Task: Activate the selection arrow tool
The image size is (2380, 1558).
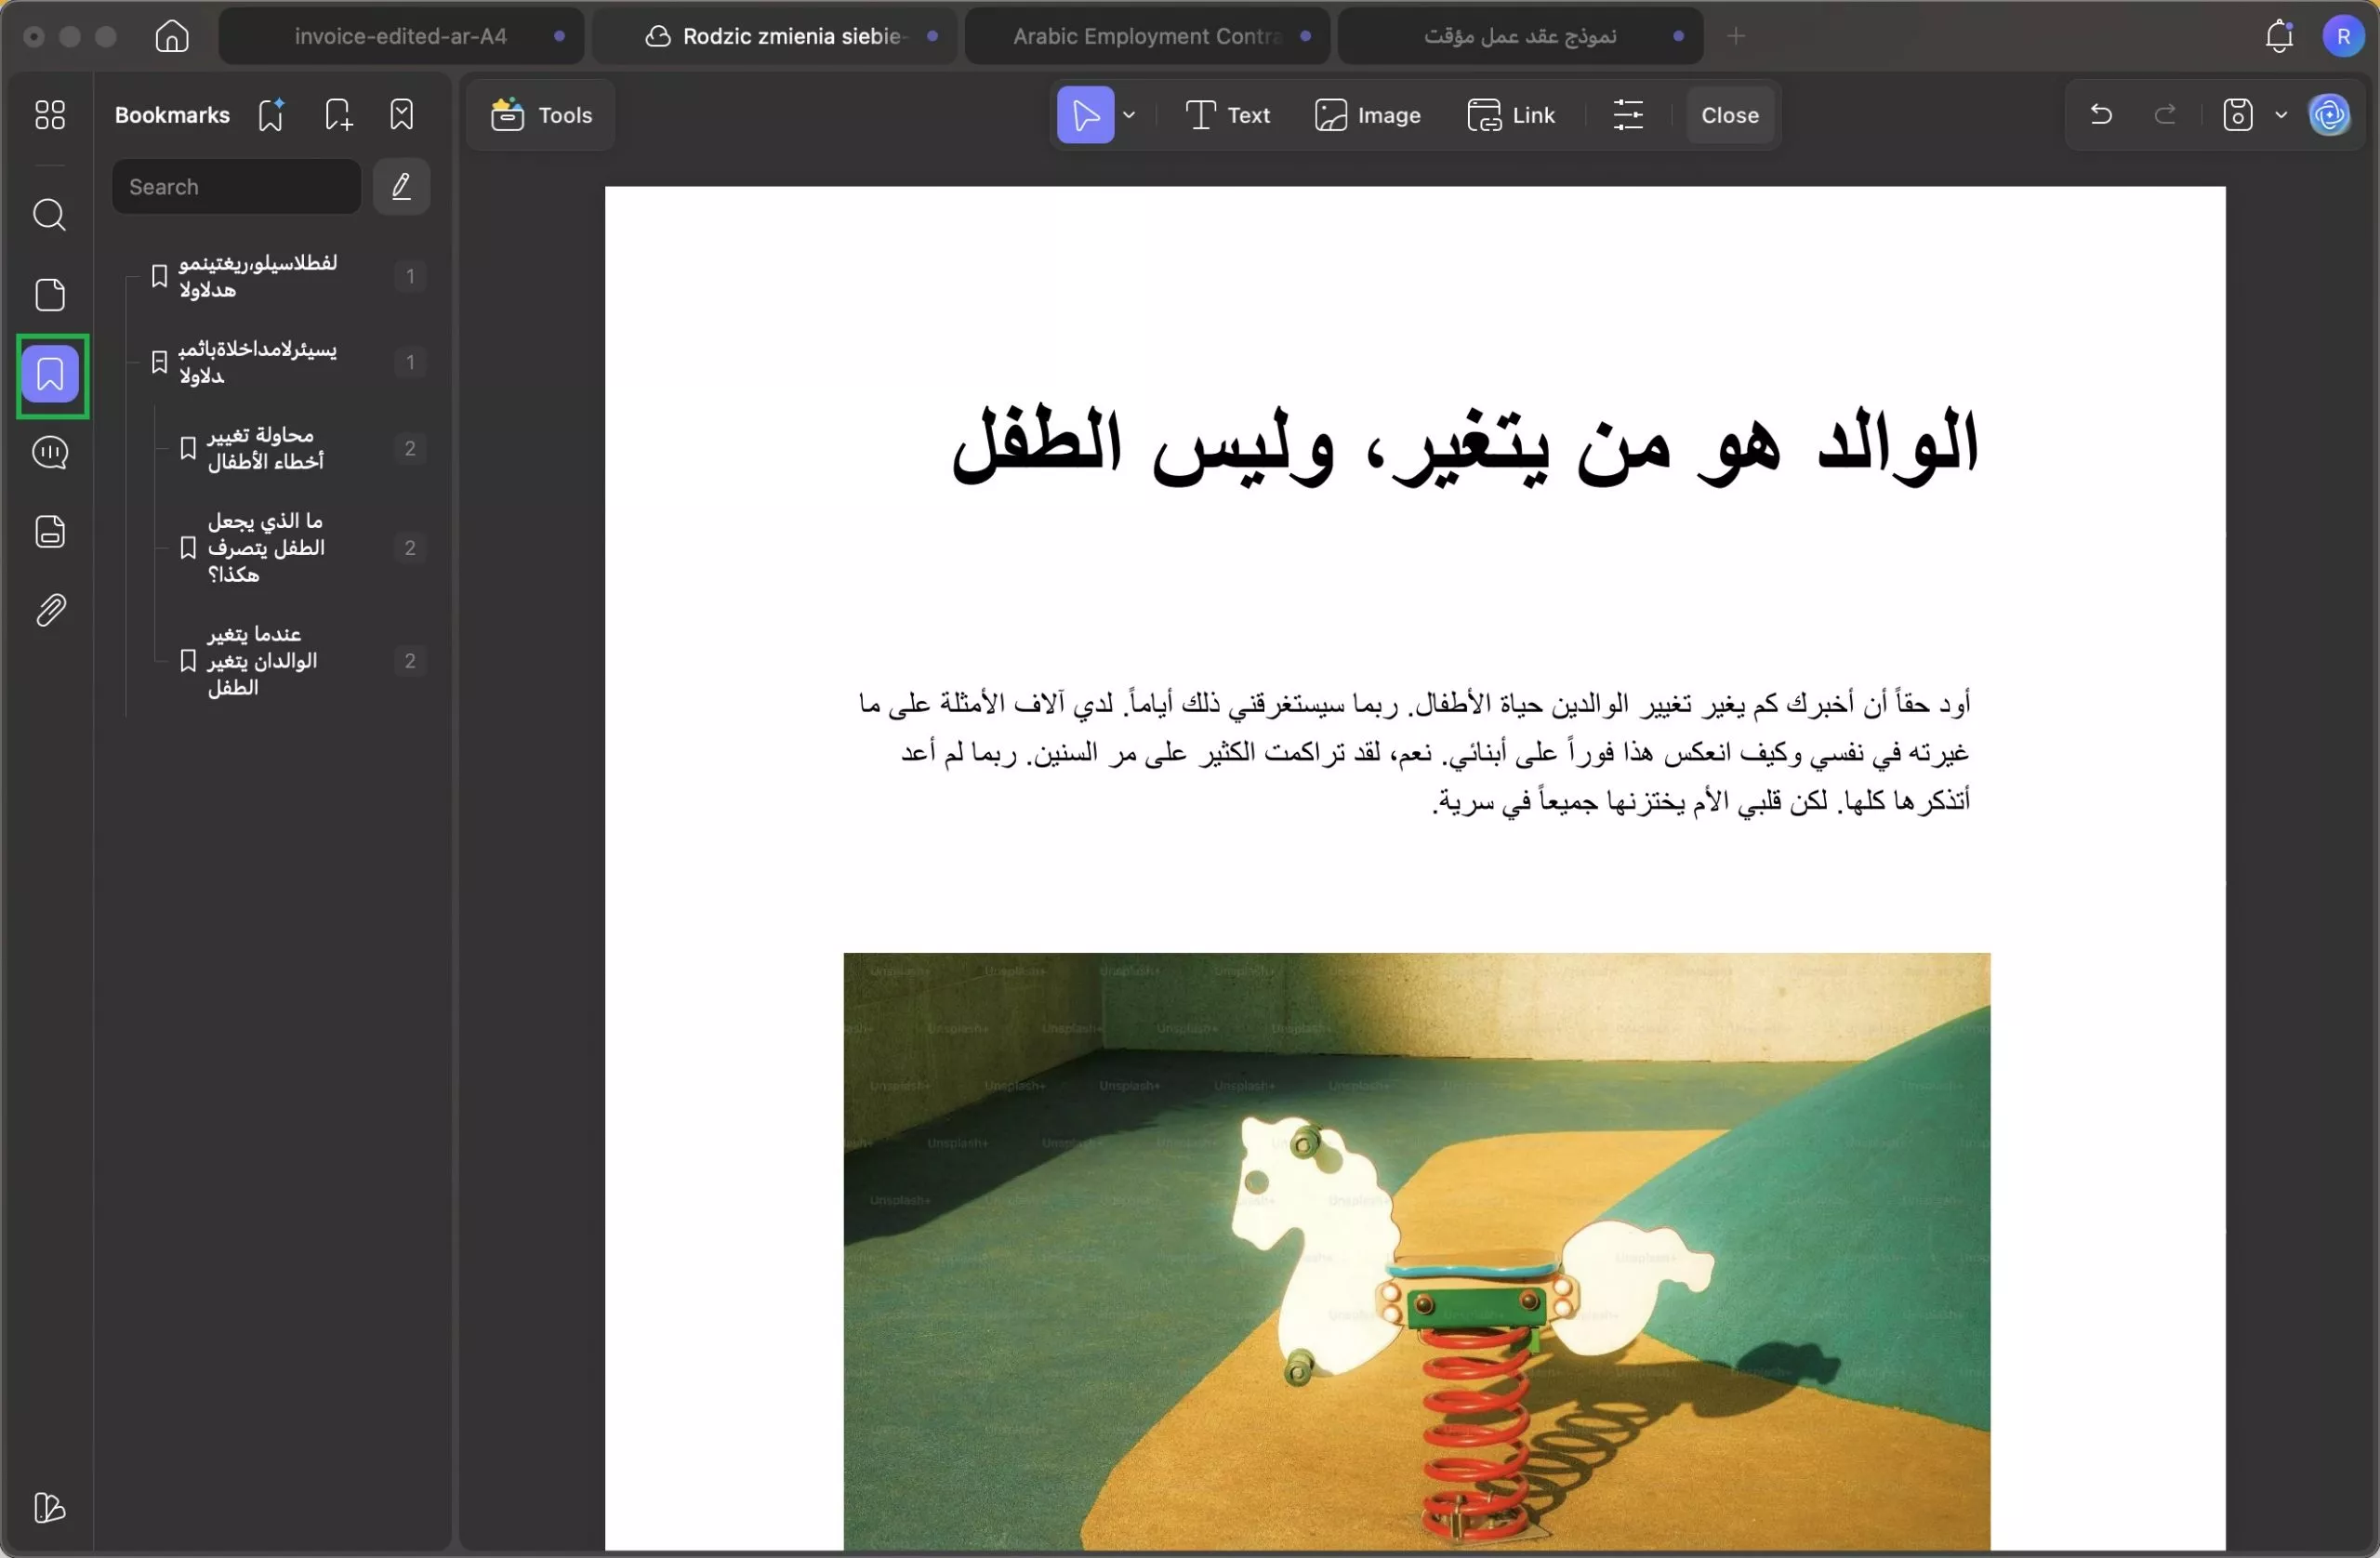Action: click(x=1085, y=115)
